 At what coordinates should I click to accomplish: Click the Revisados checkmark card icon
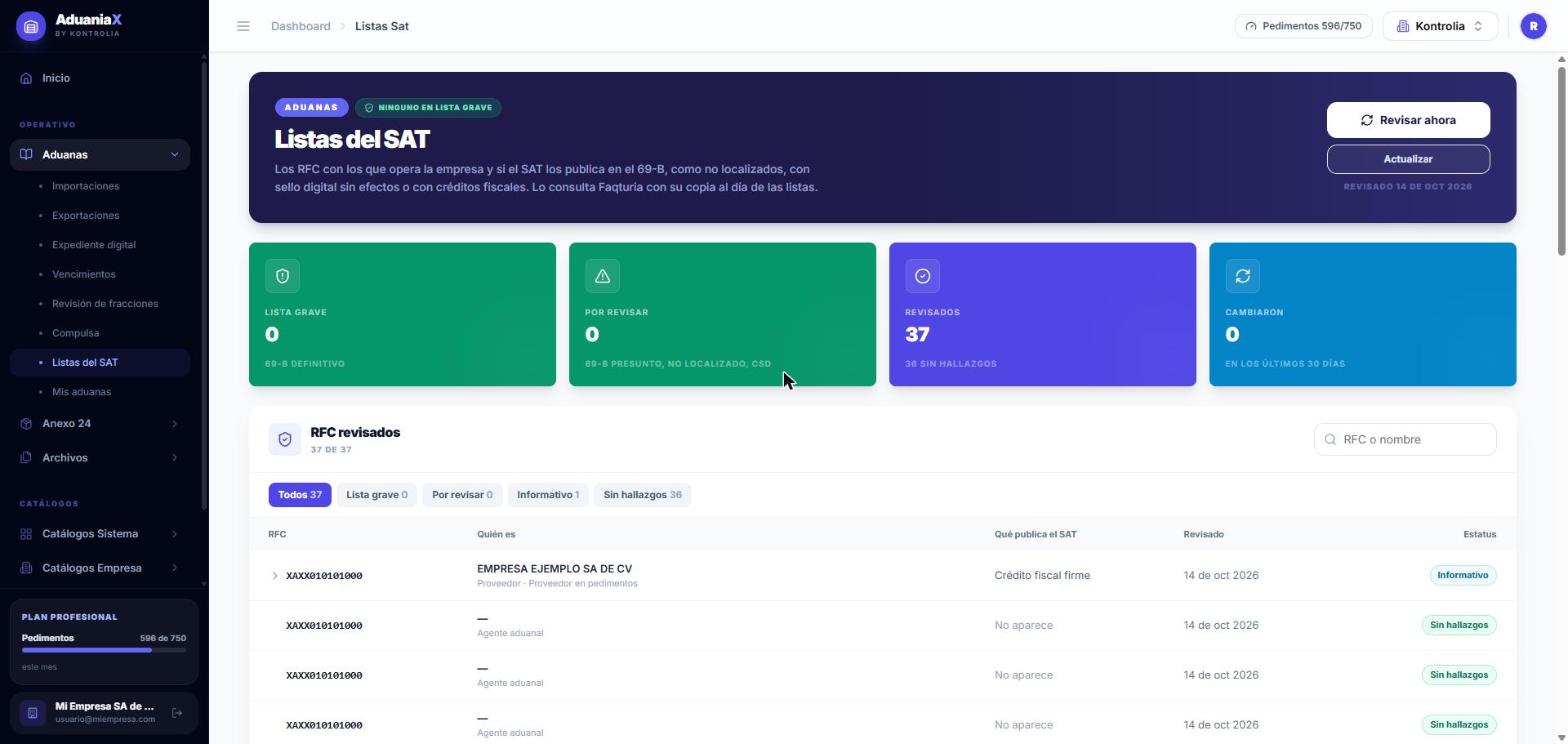pyautogui.click(x=922, y=276)
